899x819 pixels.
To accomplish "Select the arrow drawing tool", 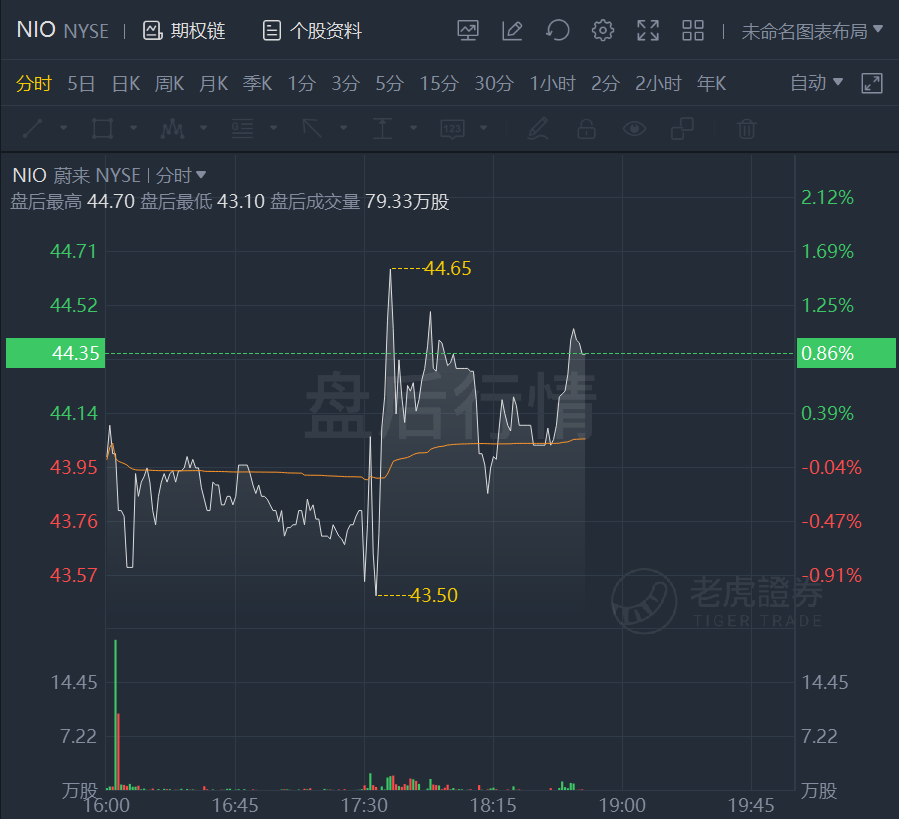I will (x=312, y=128).
